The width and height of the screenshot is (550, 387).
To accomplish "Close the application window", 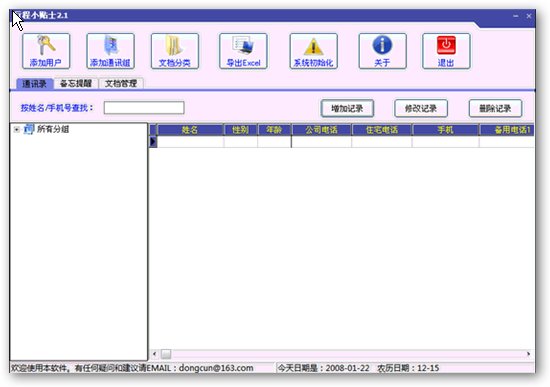I will coord(529,16).
